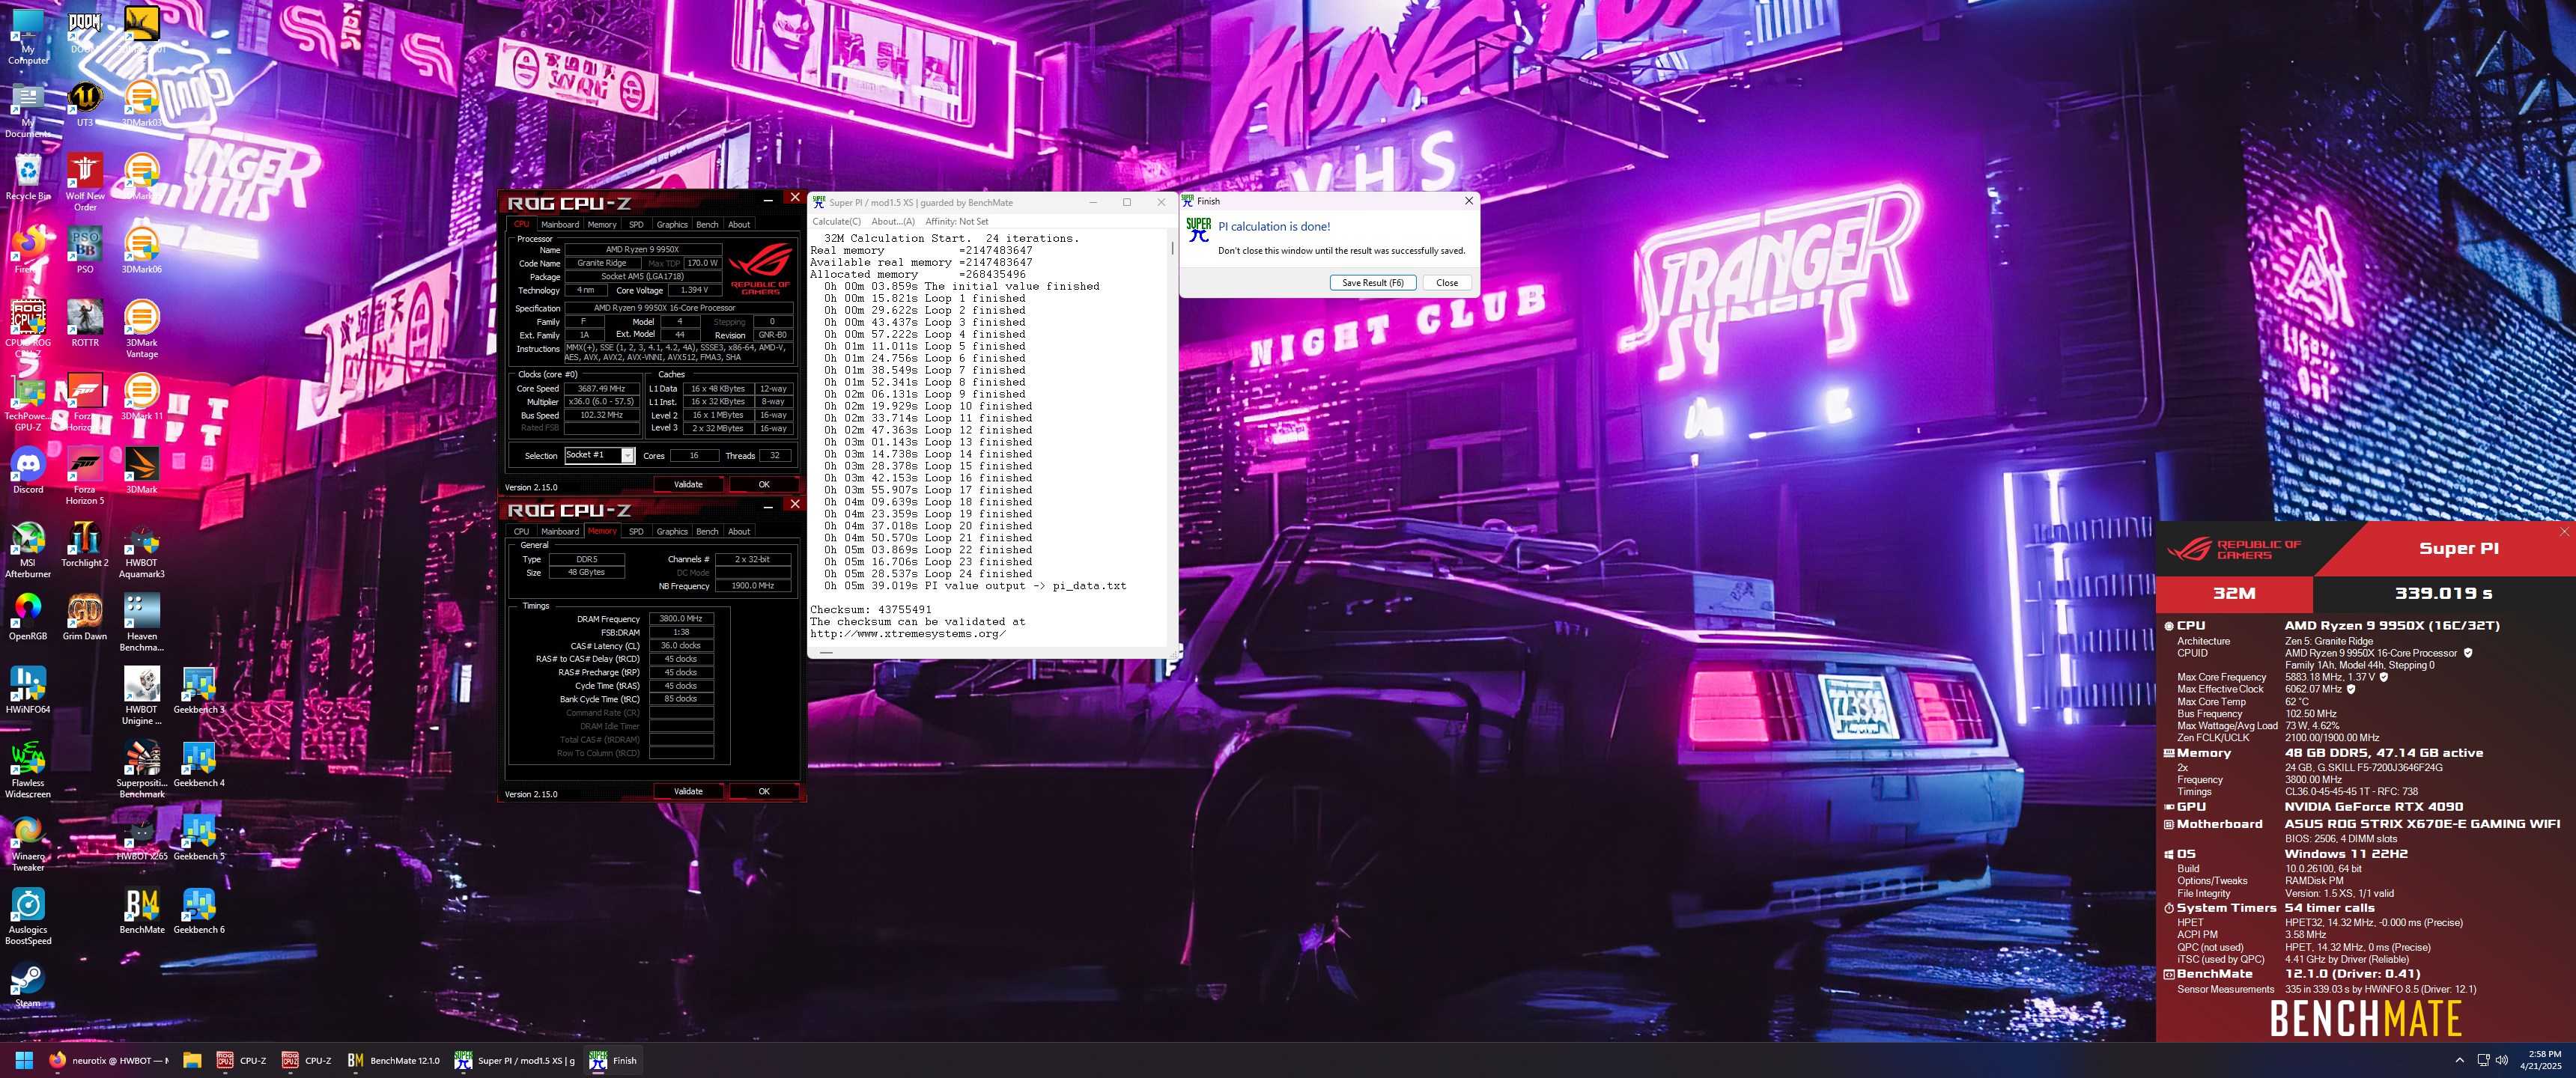The height and width of the screenshot is (1078, 2576).
Task: Open Bench tab in upper CPU-Z window
Action: click(x=707, y=224)
